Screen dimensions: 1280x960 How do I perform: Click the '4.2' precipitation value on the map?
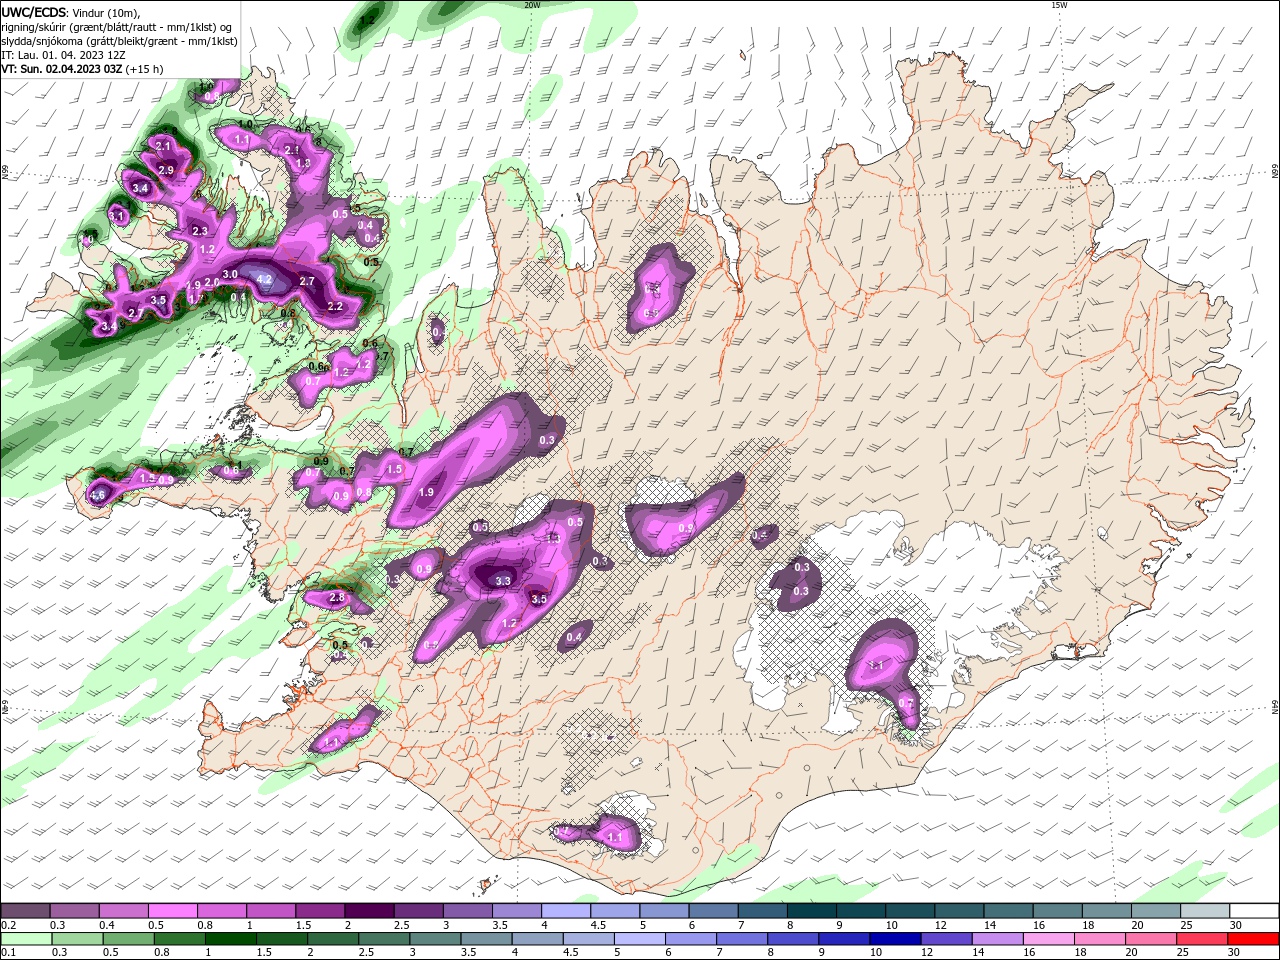(x=264, y=279)
